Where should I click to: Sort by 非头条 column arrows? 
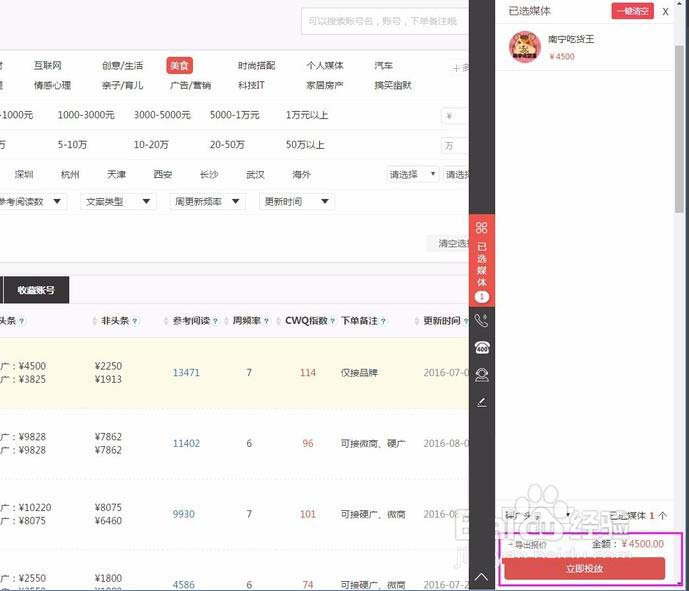pyautogui.click(x=94, y=321)
